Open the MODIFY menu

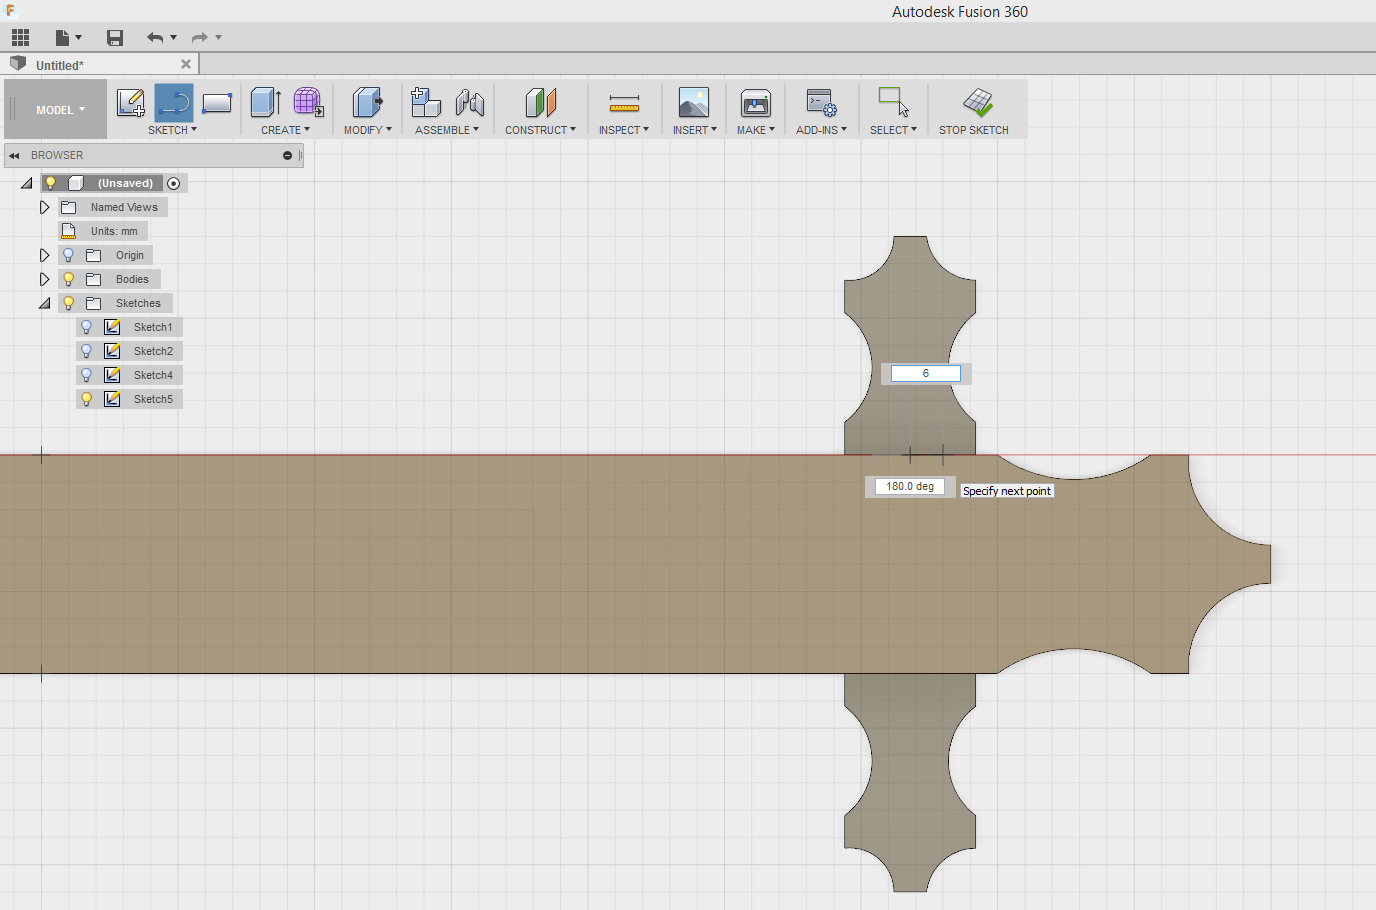pyautogui.click(x=367, y=130)
